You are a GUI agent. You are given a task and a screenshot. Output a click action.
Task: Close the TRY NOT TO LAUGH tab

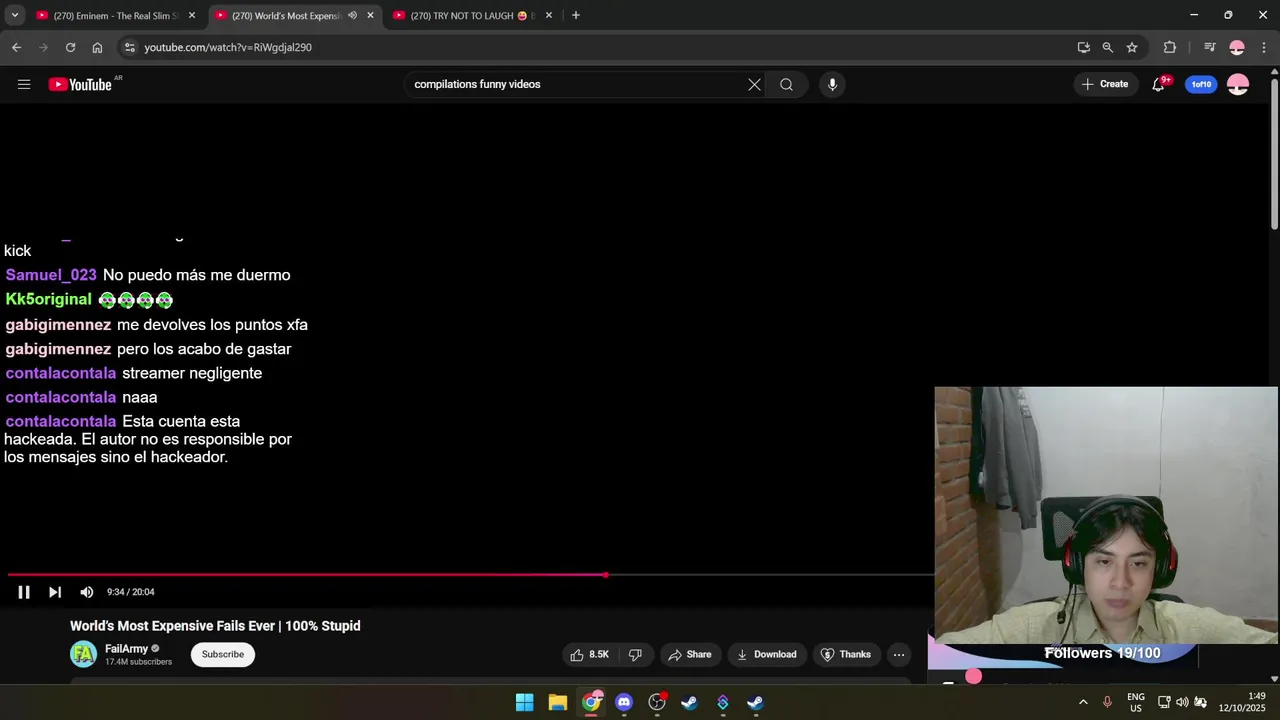pos(548,16)
